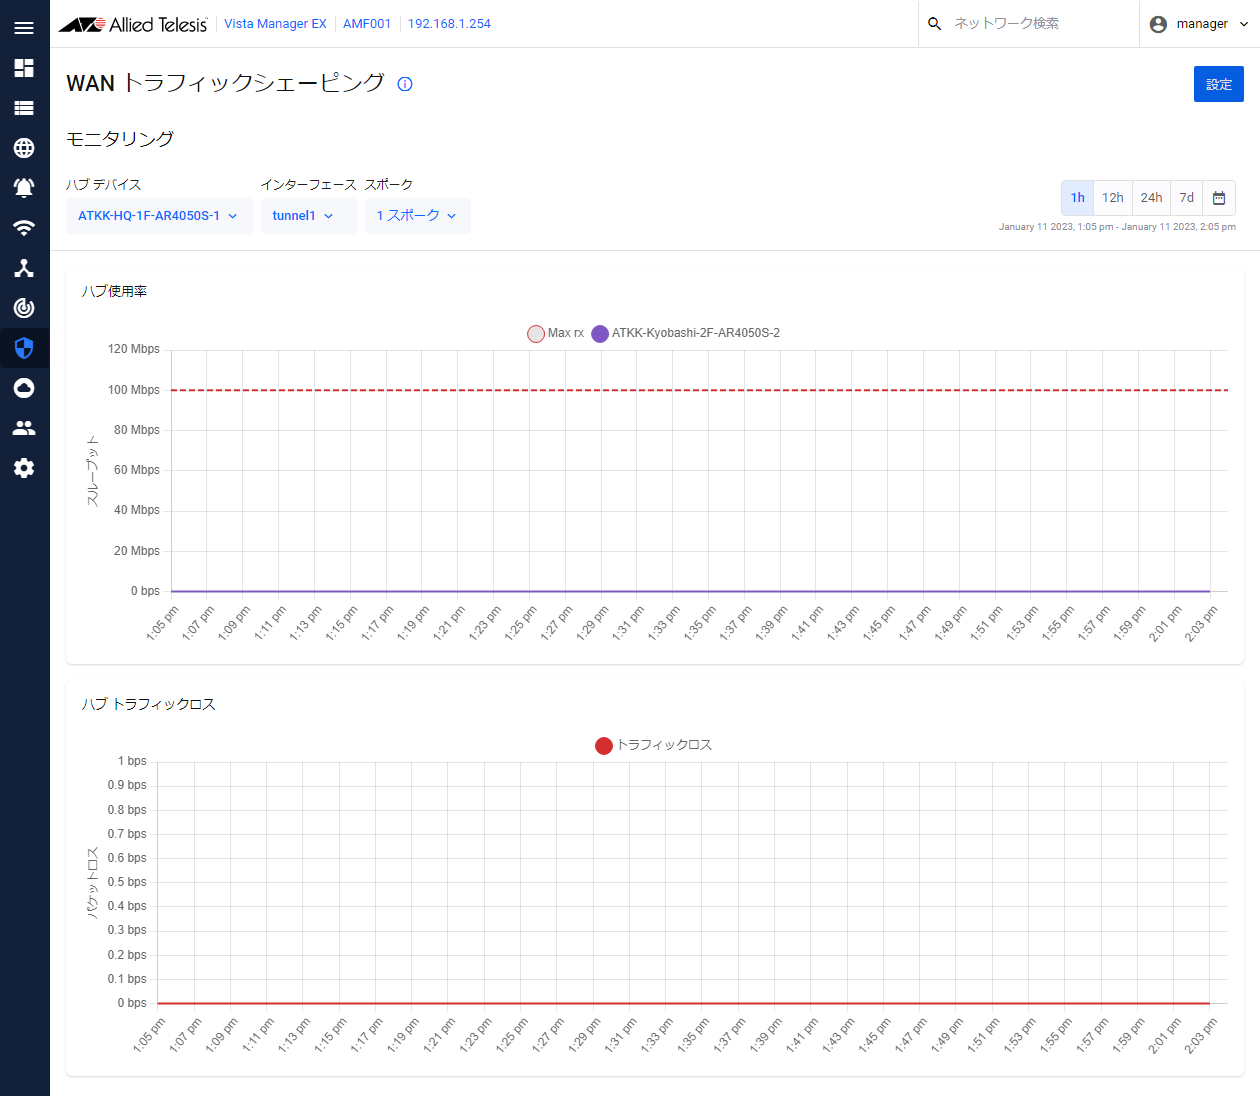Switch time range to 12h

(1112, 198)
